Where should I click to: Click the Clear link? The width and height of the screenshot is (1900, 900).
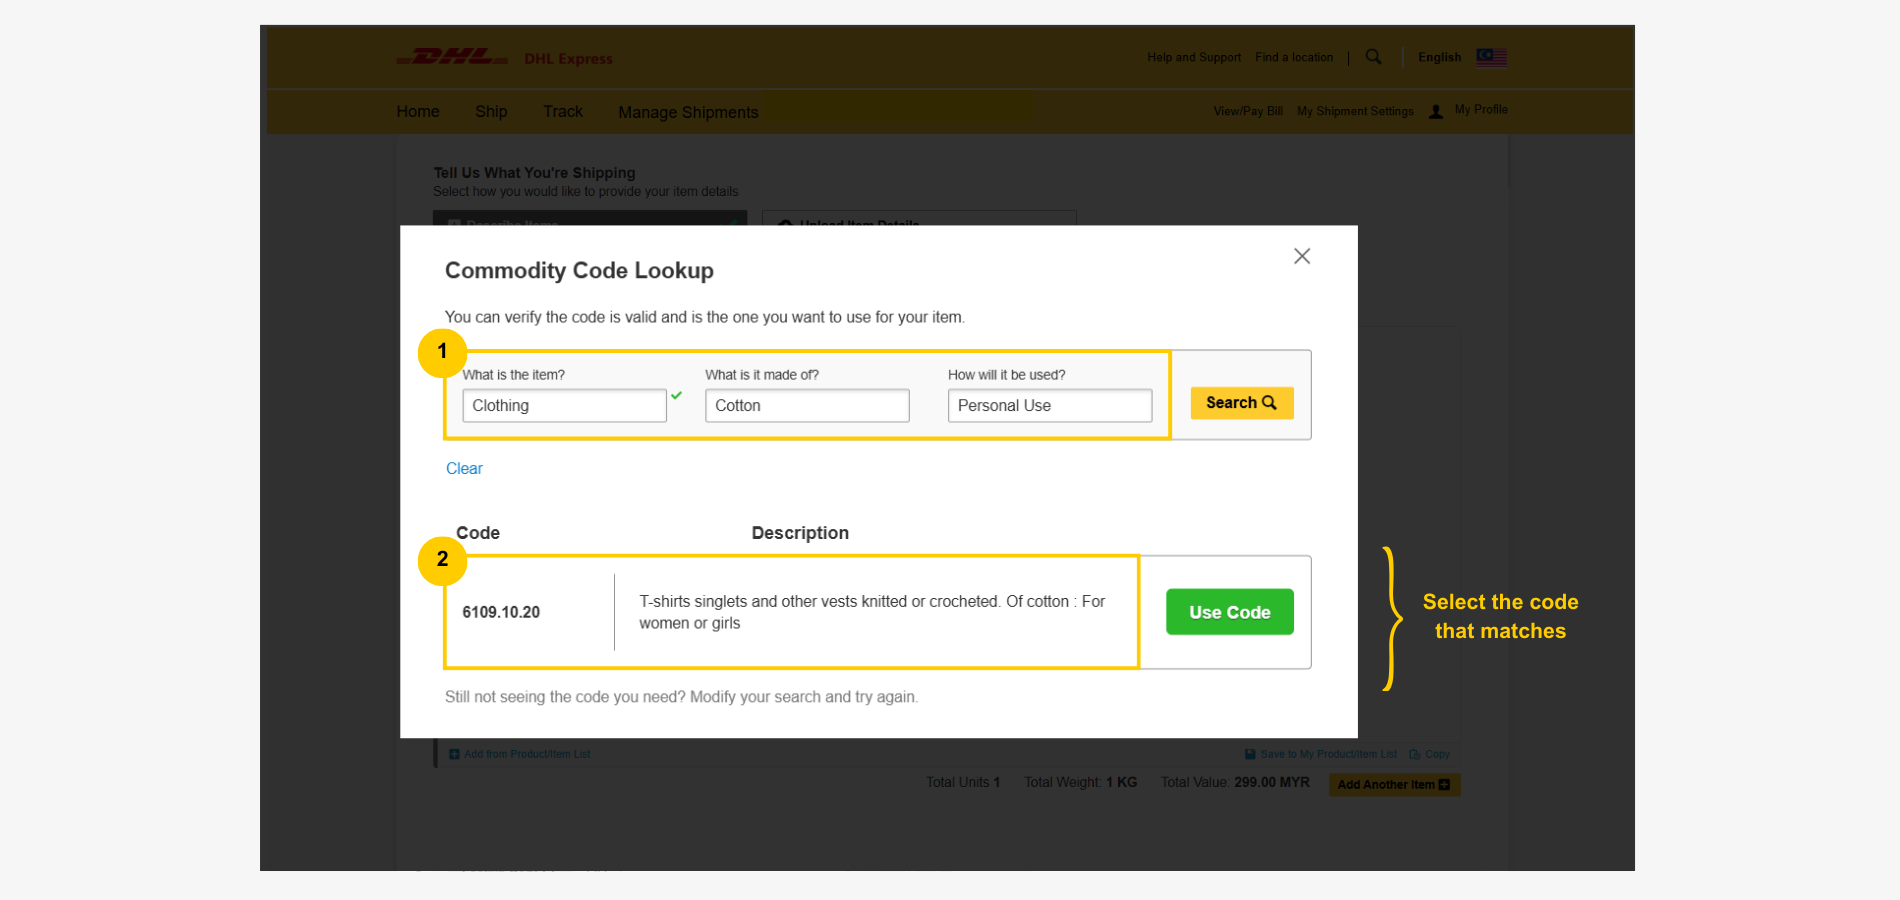click(464, 468)
